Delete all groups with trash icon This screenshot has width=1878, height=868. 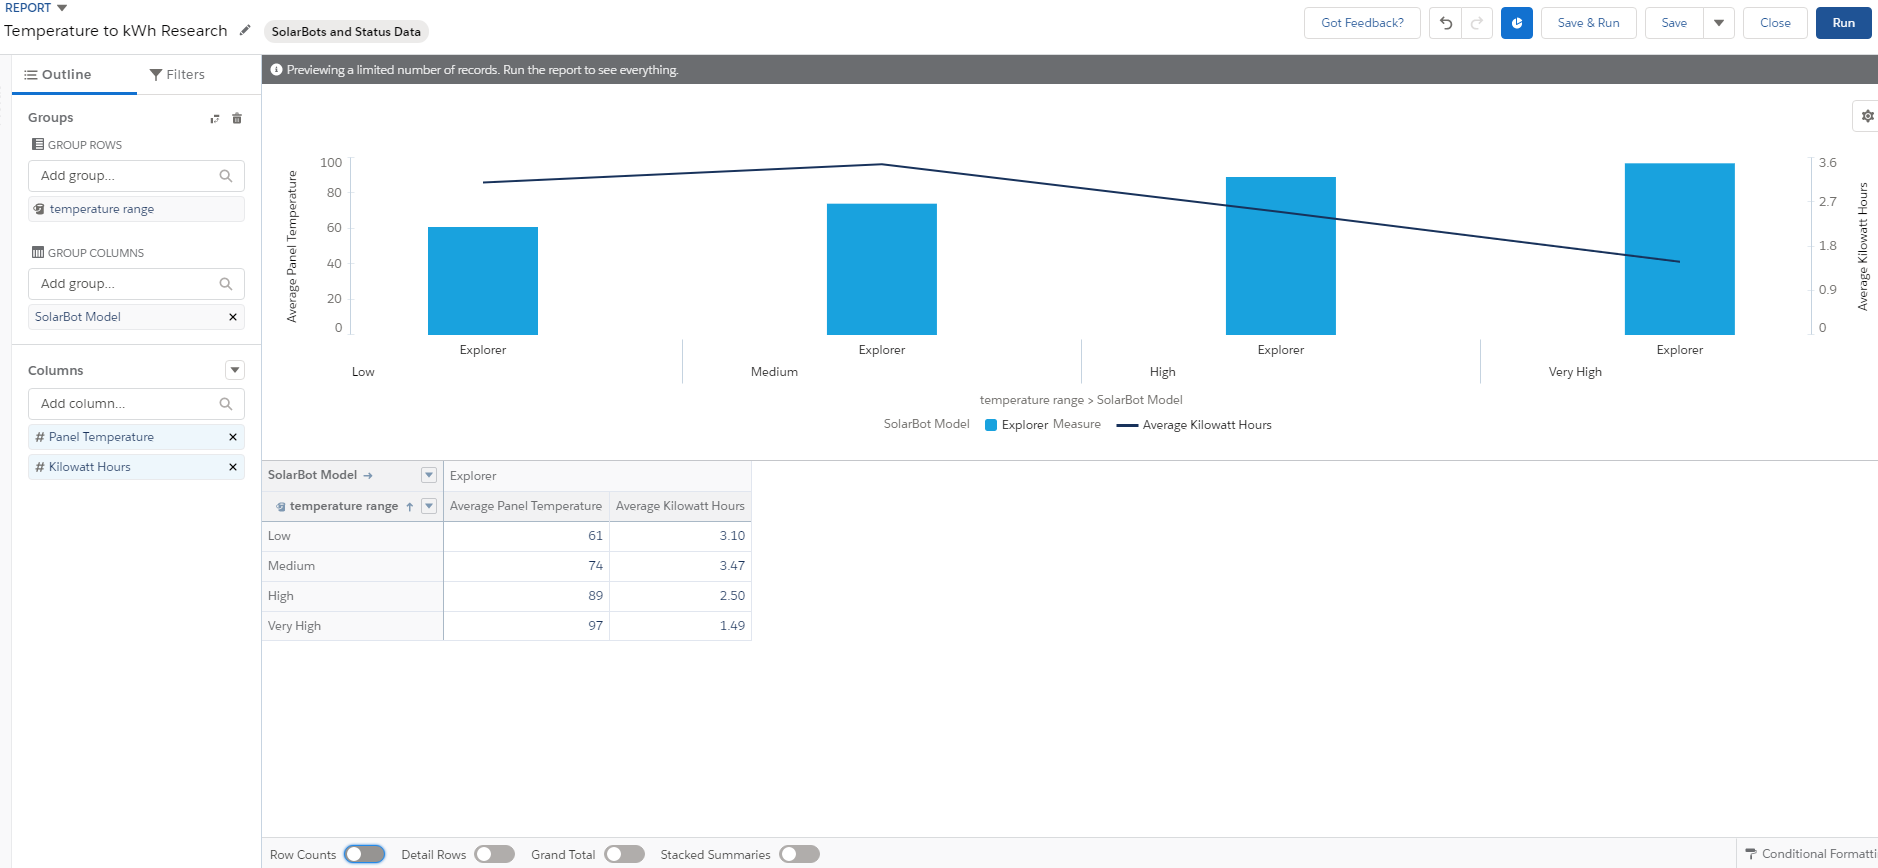coord(237,118)
